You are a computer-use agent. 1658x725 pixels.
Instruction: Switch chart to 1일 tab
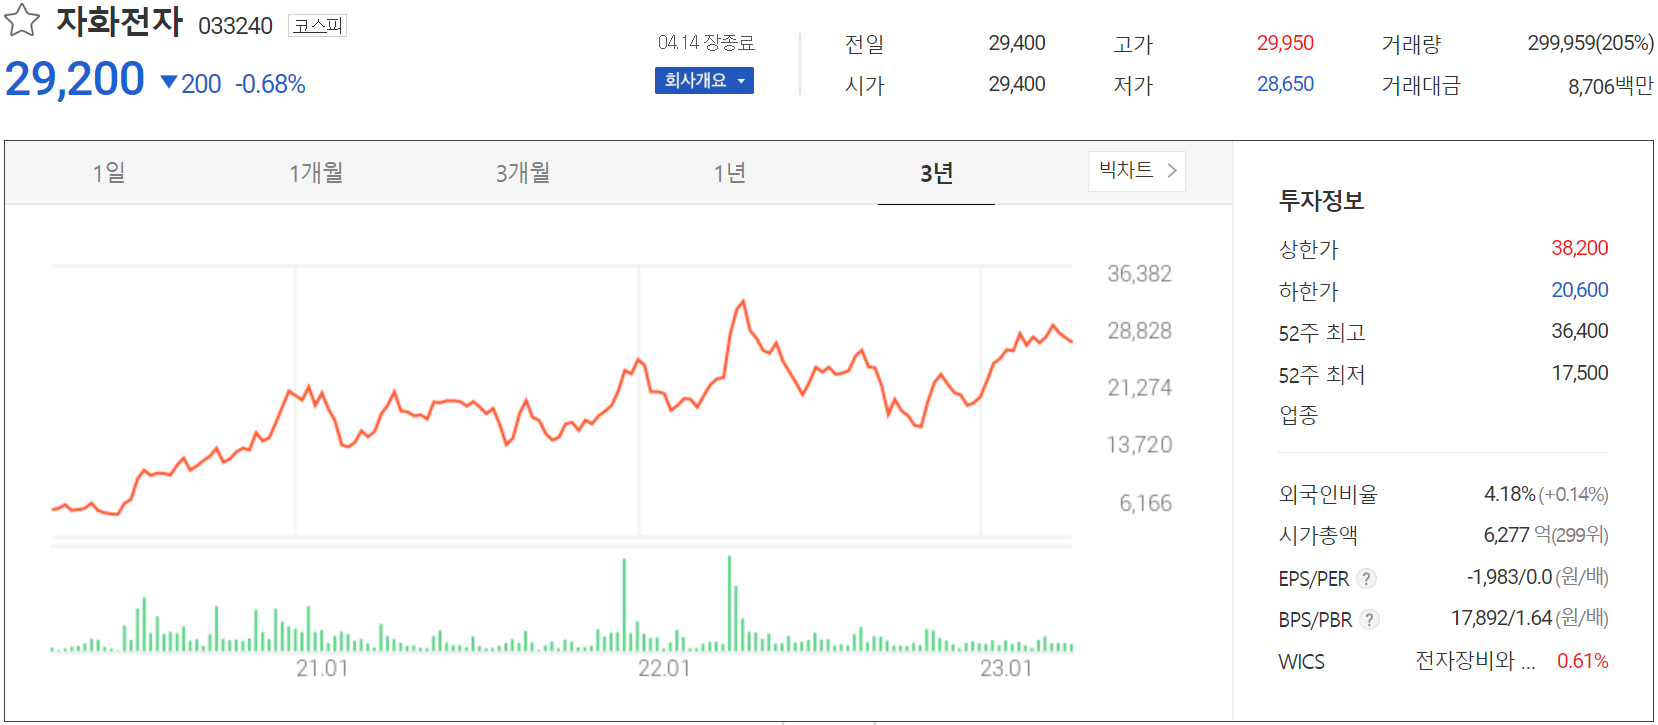109,173
